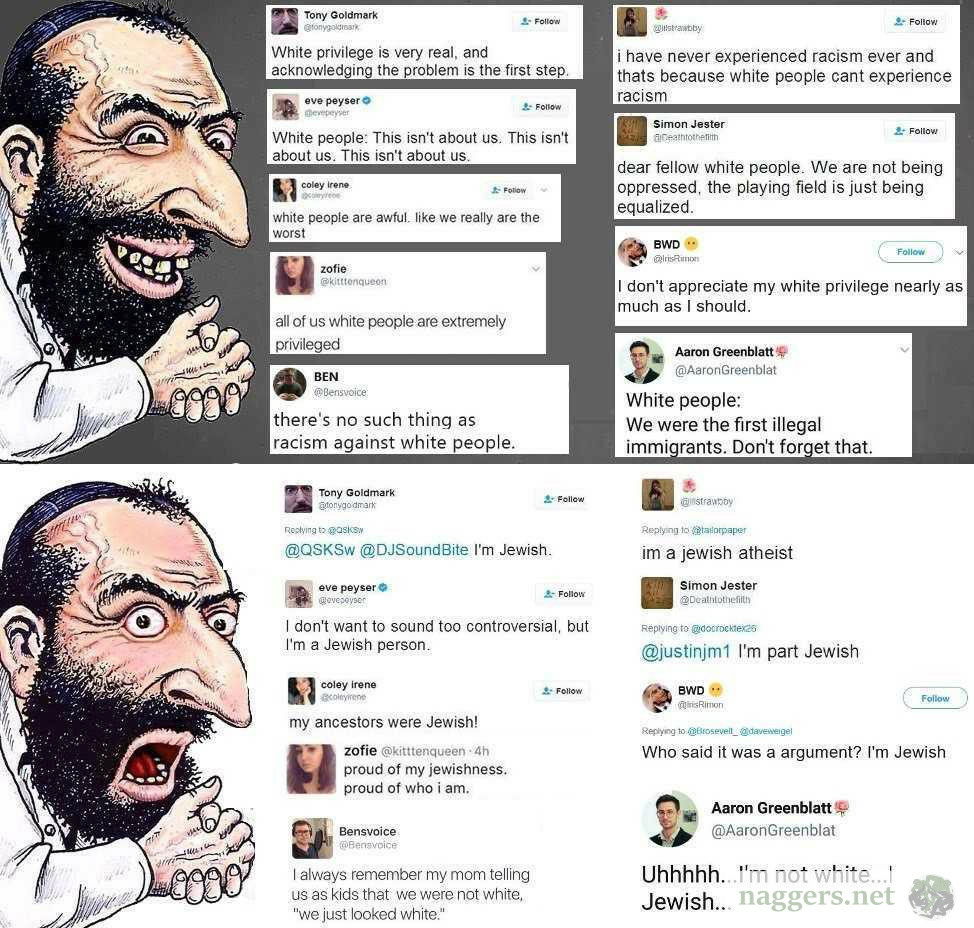Open the chevron dropdown beside BWD's outlined Follow button
The width and height of the screenshot is (974, 928).
coord(959,252)
